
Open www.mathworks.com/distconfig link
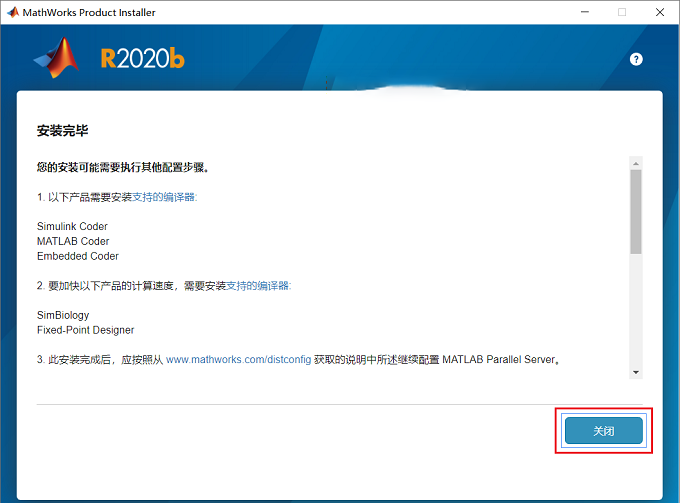(239, 359)
